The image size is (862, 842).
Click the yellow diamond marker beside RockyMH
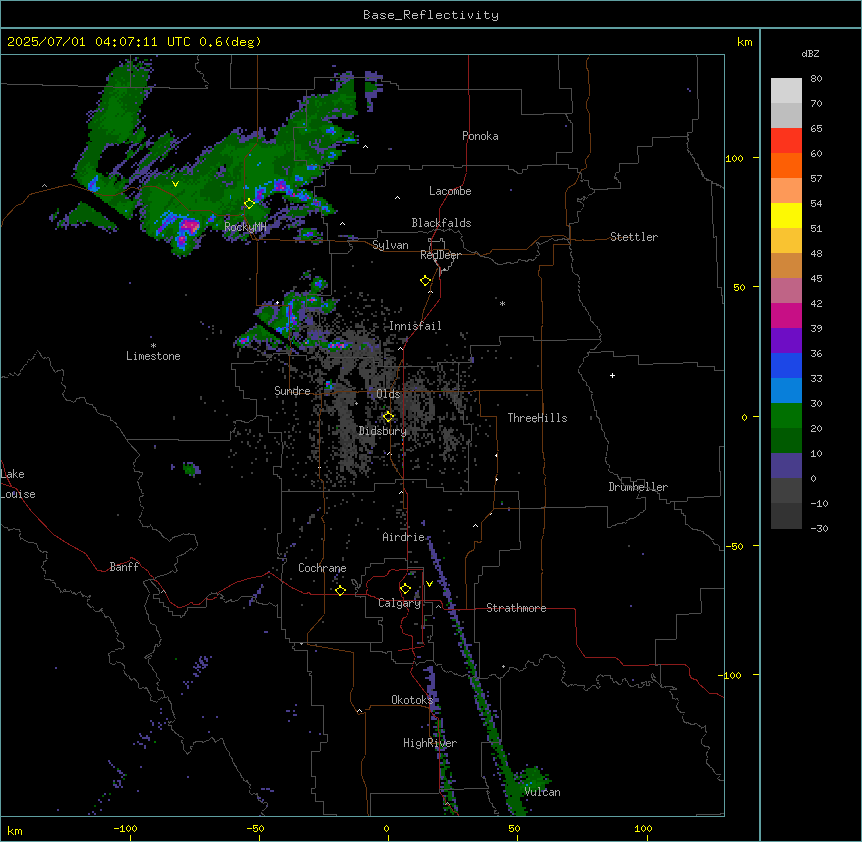point(249,204)
